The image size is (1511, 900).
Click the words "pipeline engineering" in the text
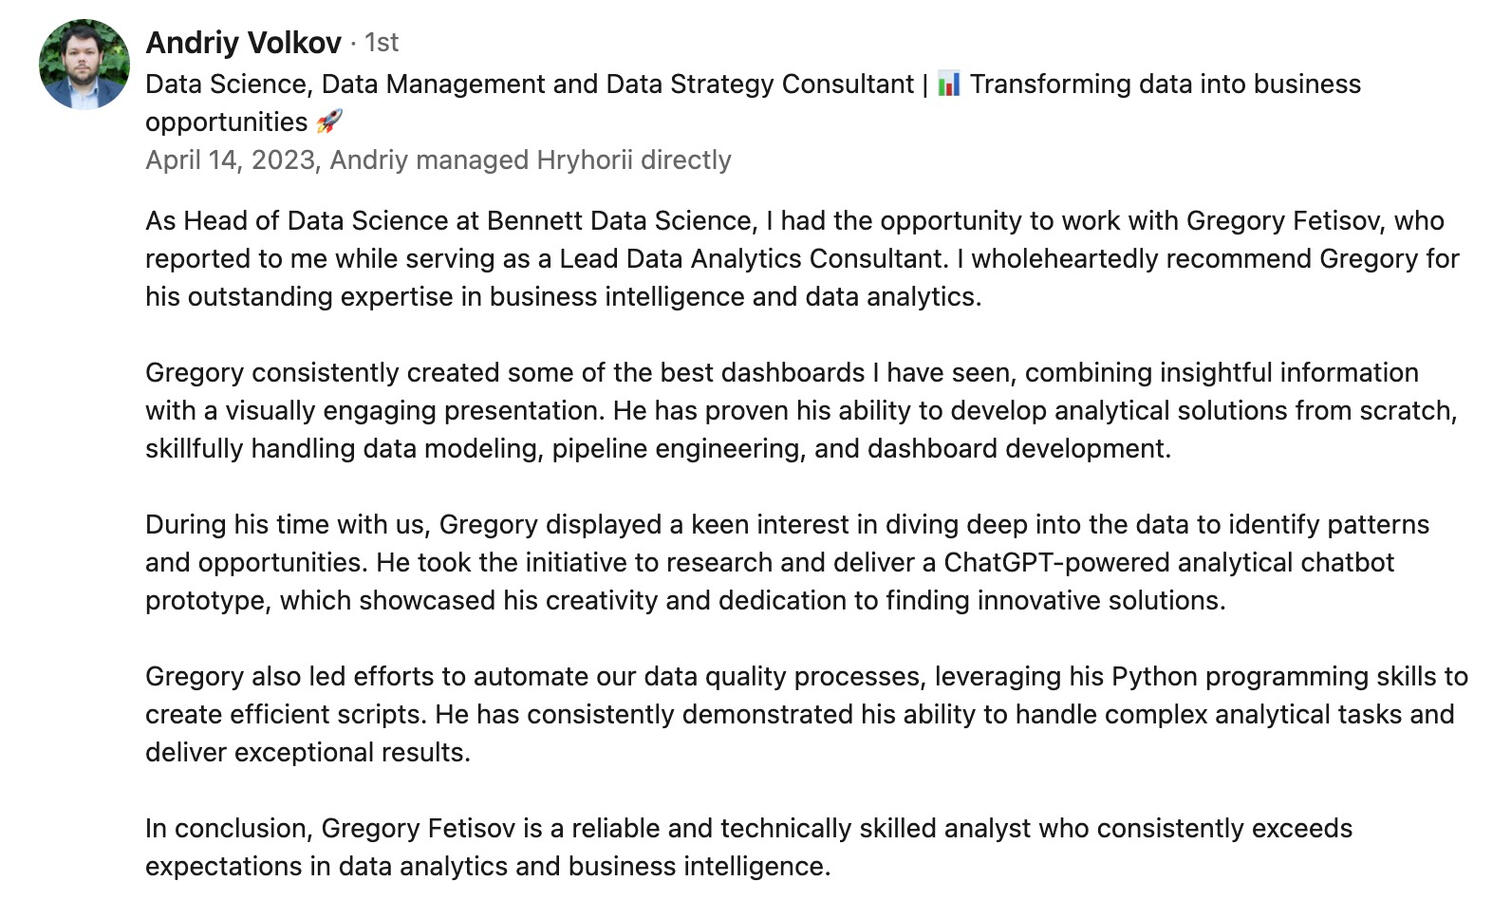pyautogui.click(x=678, y=449)
